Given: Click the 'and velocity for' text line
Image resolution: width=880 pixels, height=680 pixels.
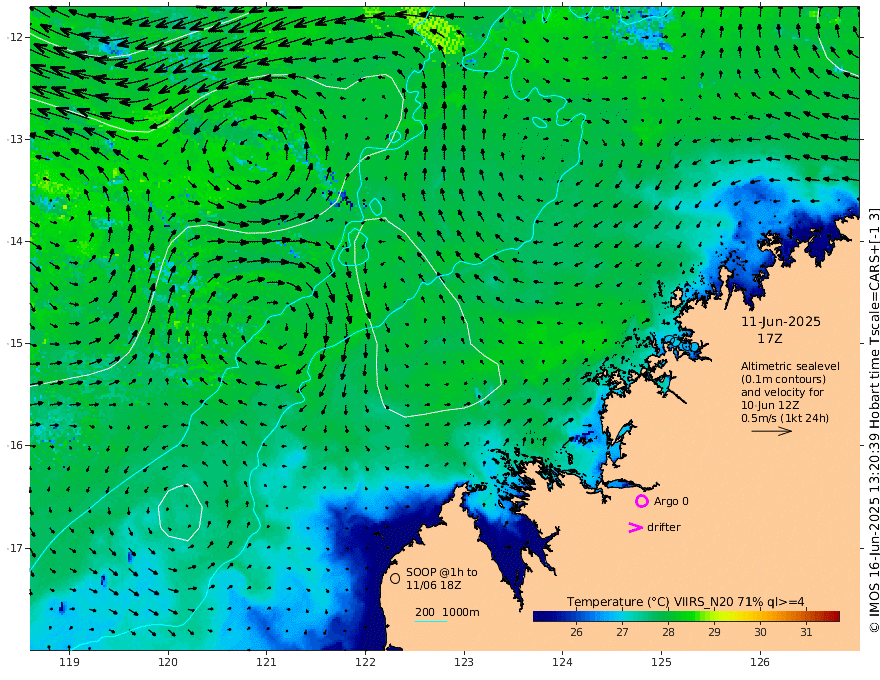Looking at the screenshot, I should point(782,392).
